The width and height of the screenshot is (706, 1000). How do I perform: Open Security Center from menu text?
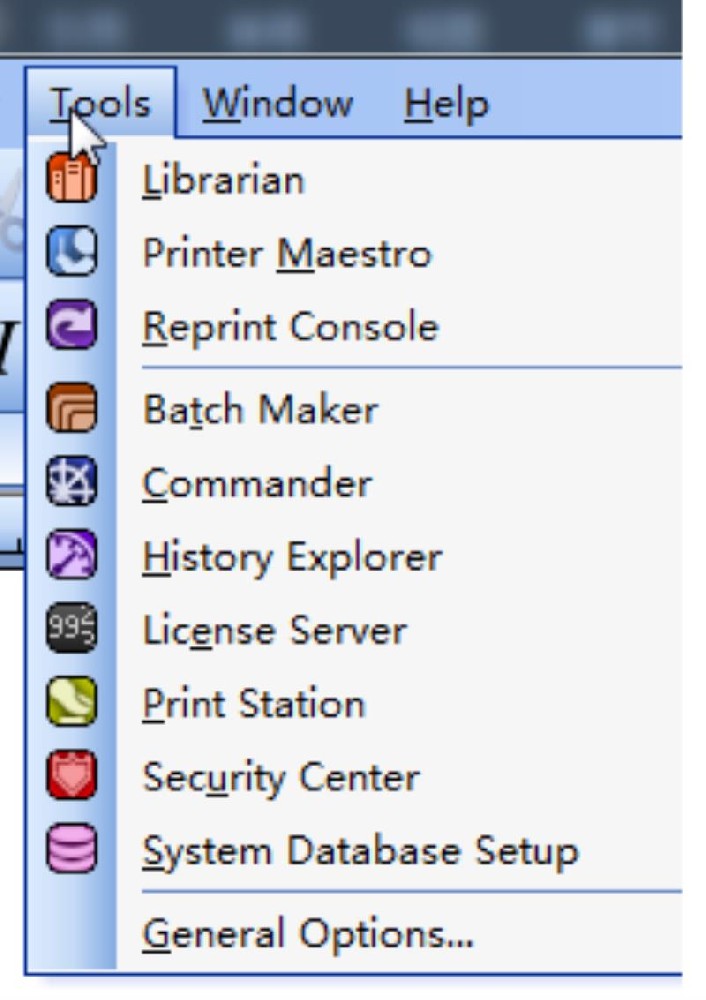pyautogui.click(x=281, y=779)
